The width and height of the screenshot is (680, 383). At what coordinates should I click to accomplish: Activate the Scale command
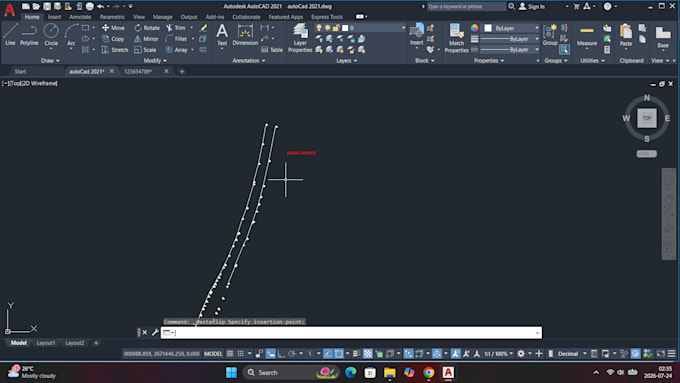click(x=145, y=50)
